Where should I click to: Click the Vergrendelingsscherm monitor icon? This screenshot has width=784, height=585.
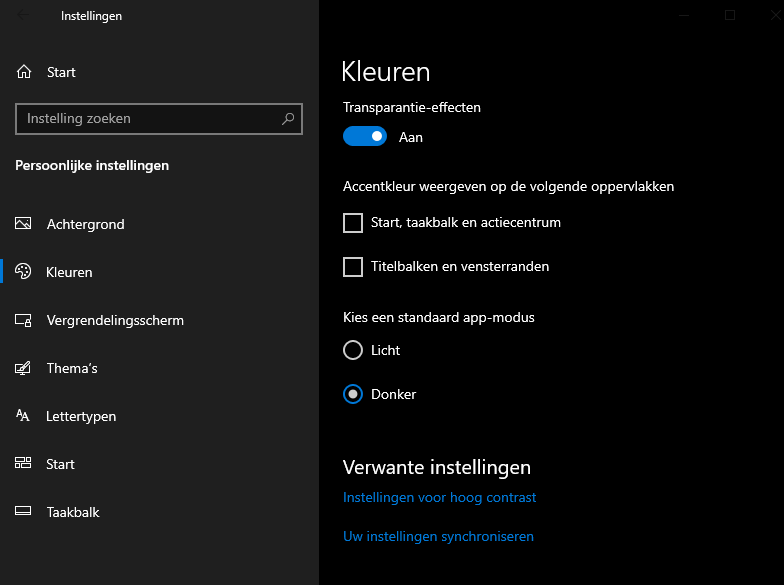coord(24,320)
